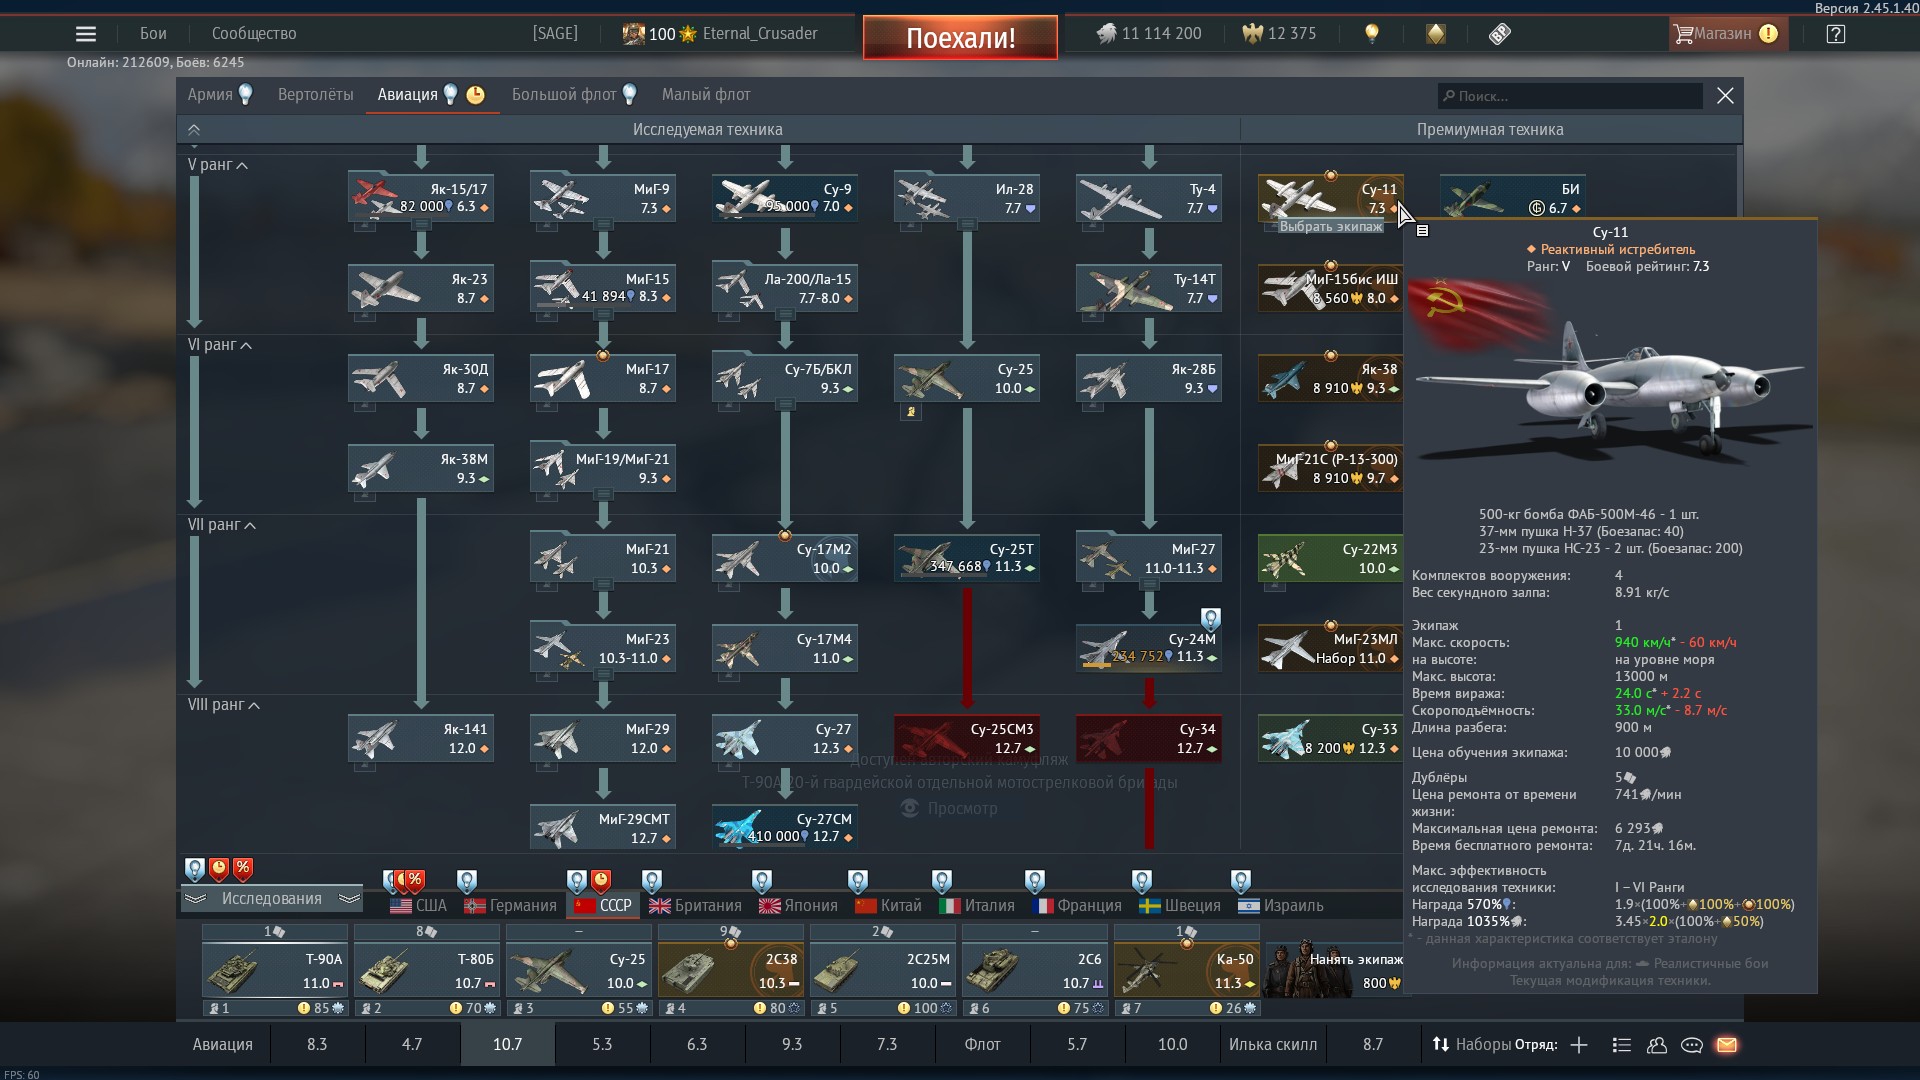The height and width of the screenshot is (1080, 1920).
Task: Select the premium Су-33 aircraft card
Action: [1331, 738]
